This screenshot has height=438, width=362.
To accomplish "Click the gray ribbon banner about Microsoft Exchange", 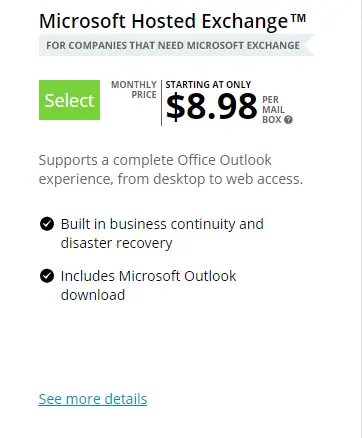I will [x=176, y=45].
